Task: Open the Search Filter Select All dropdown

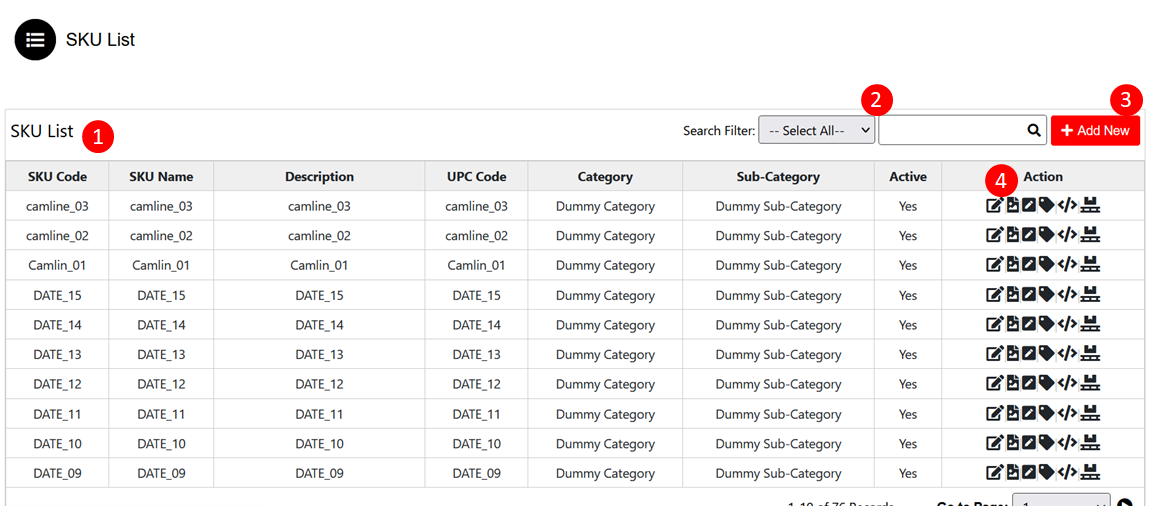Action: point(816,130)
